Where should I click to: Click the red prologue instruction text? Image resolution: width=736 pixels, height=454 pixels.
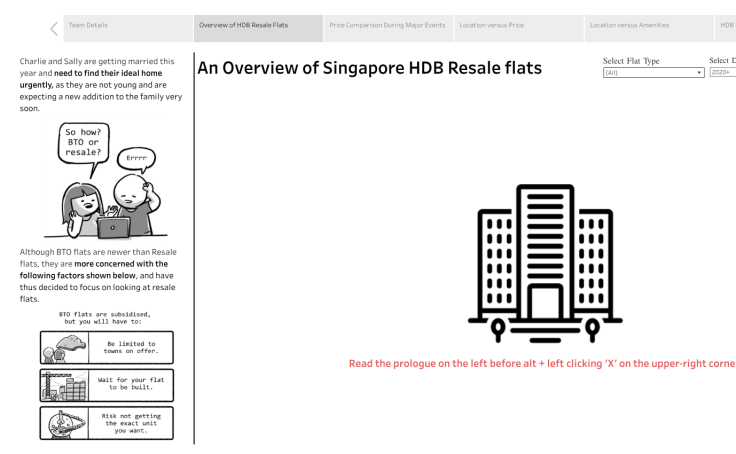pyautogui.click(x=541, y=362)
